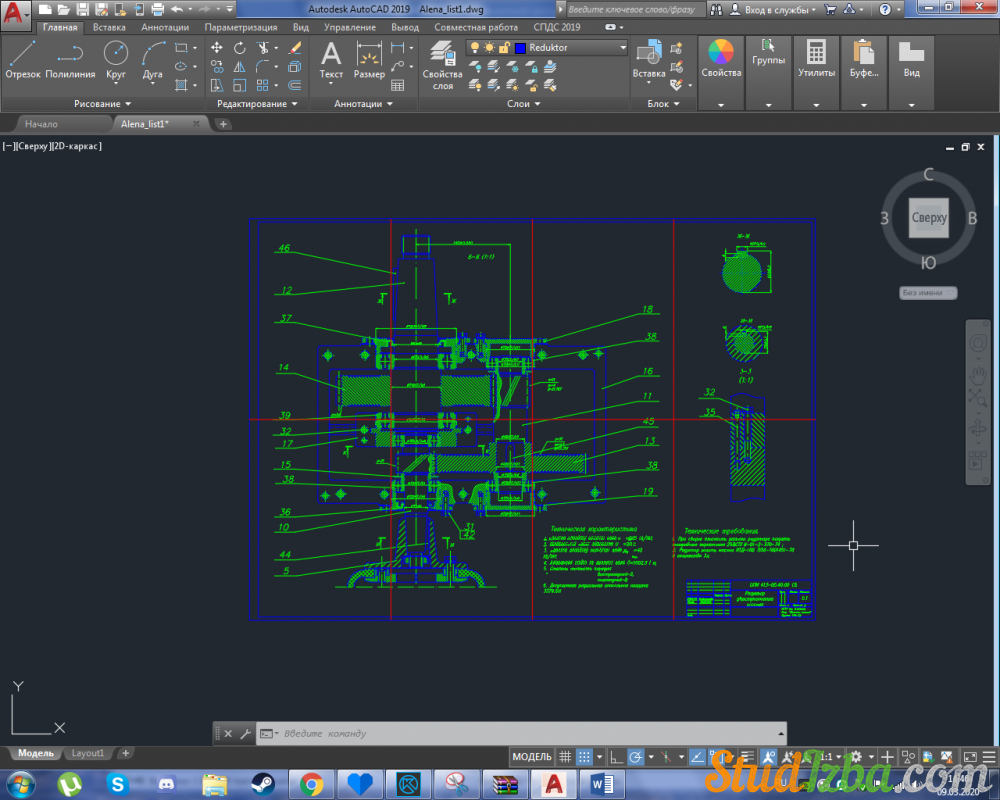Toggle grid display in status bar
The image size is (1000, 800).
tap(565, 757)
